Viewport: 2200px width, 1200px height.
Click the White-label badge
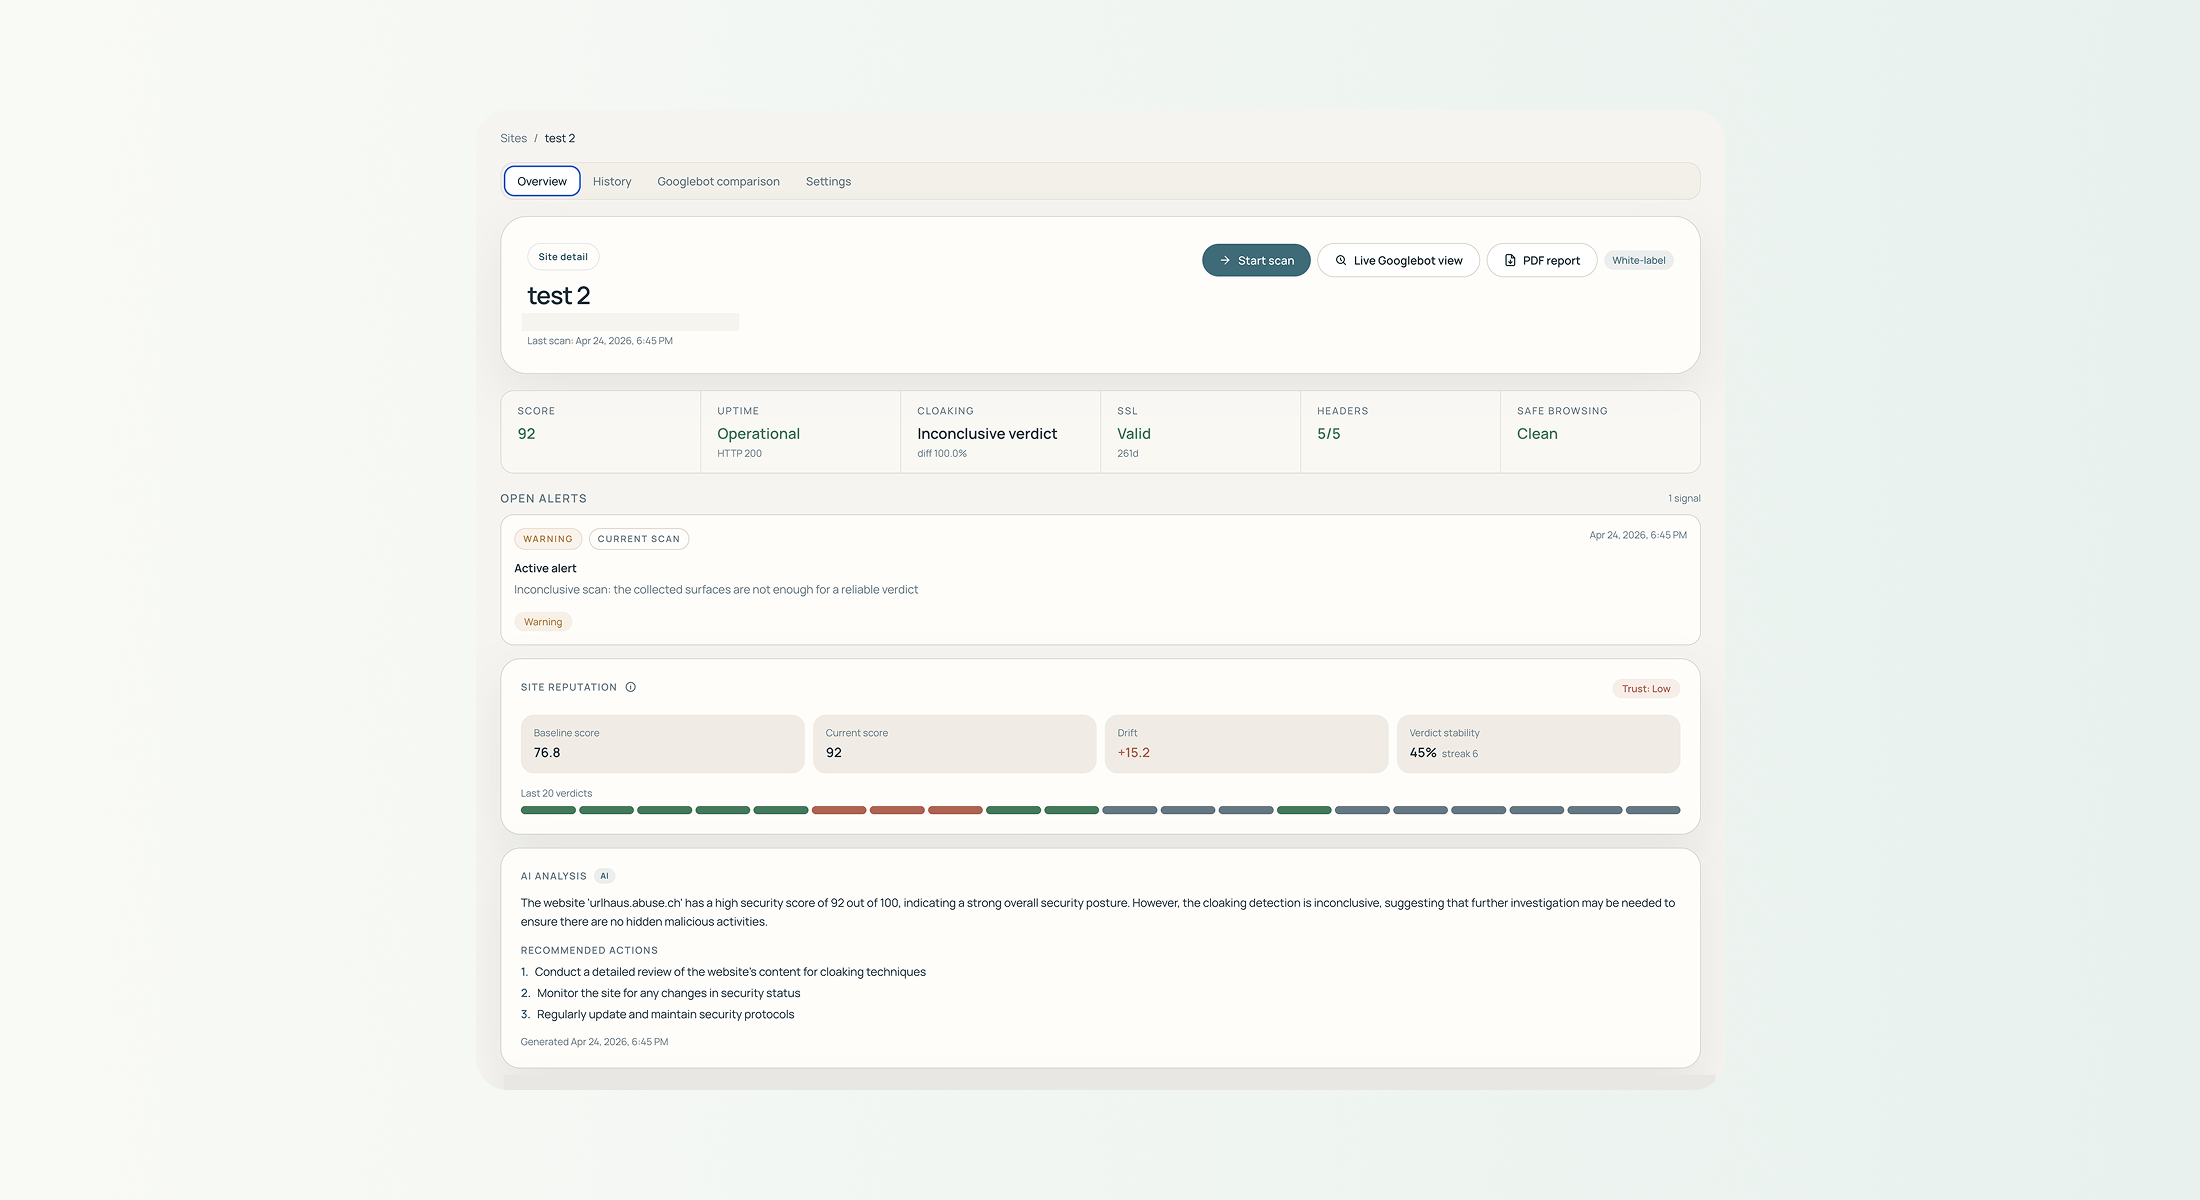pos(1638,260)
